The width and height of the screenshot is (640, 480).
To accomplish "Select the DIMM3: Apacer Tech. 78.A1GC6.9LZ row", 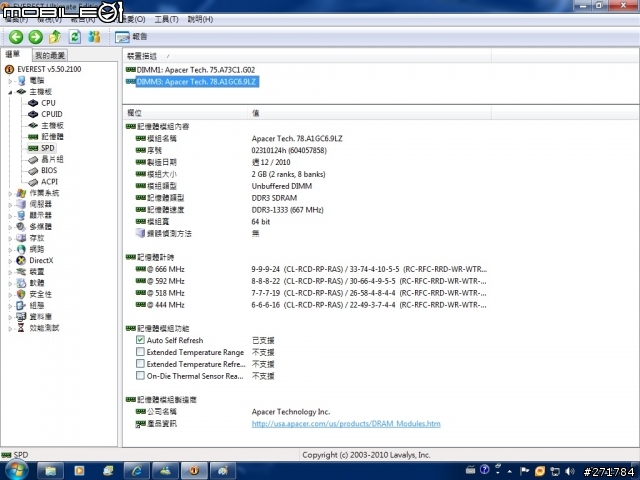I will pos(192,82).
